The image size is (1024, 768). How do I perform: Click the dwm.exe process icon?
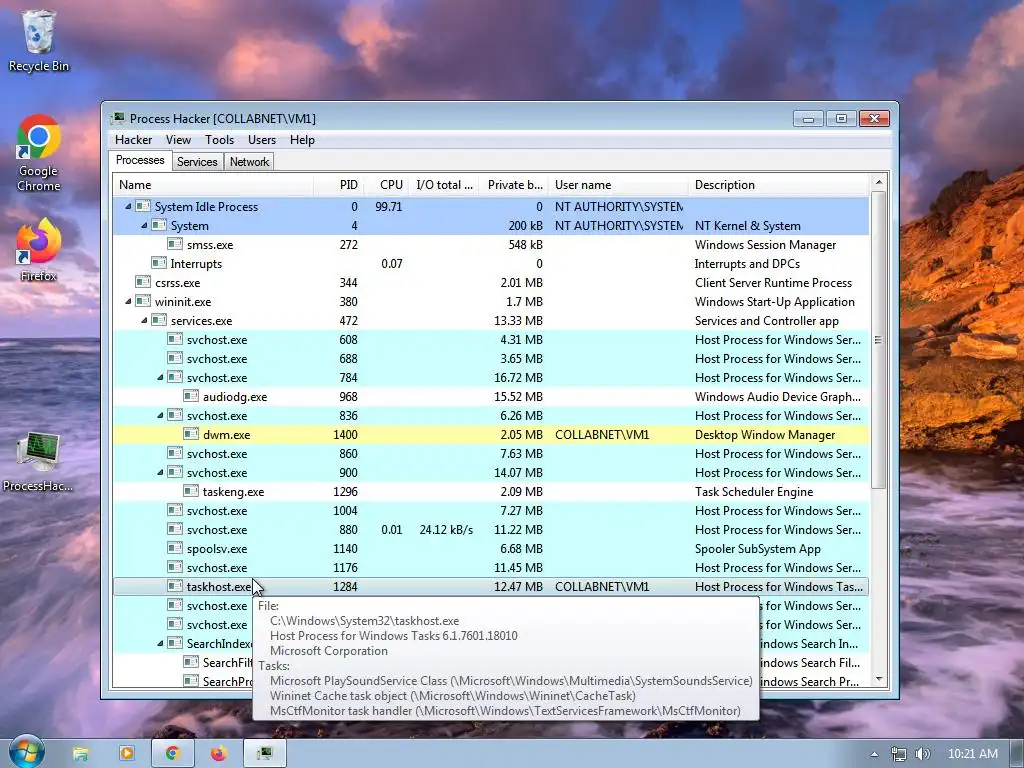pos(191,434)
